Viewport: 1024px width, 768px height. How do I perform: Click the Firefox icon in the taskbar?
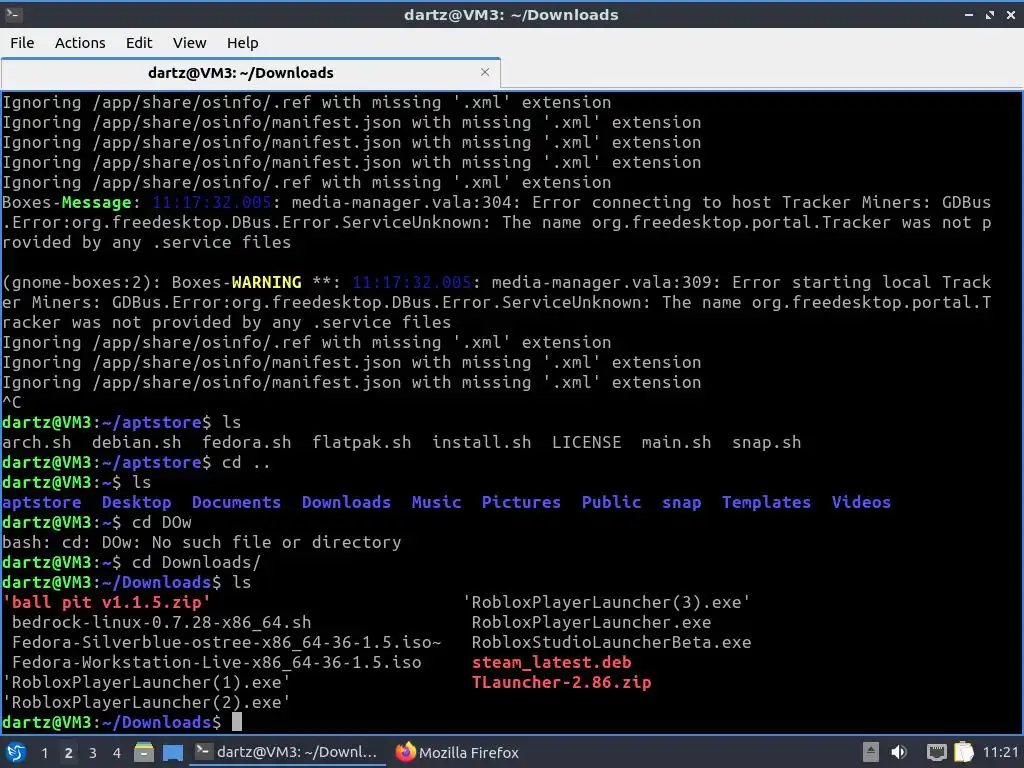pos(406,752)
